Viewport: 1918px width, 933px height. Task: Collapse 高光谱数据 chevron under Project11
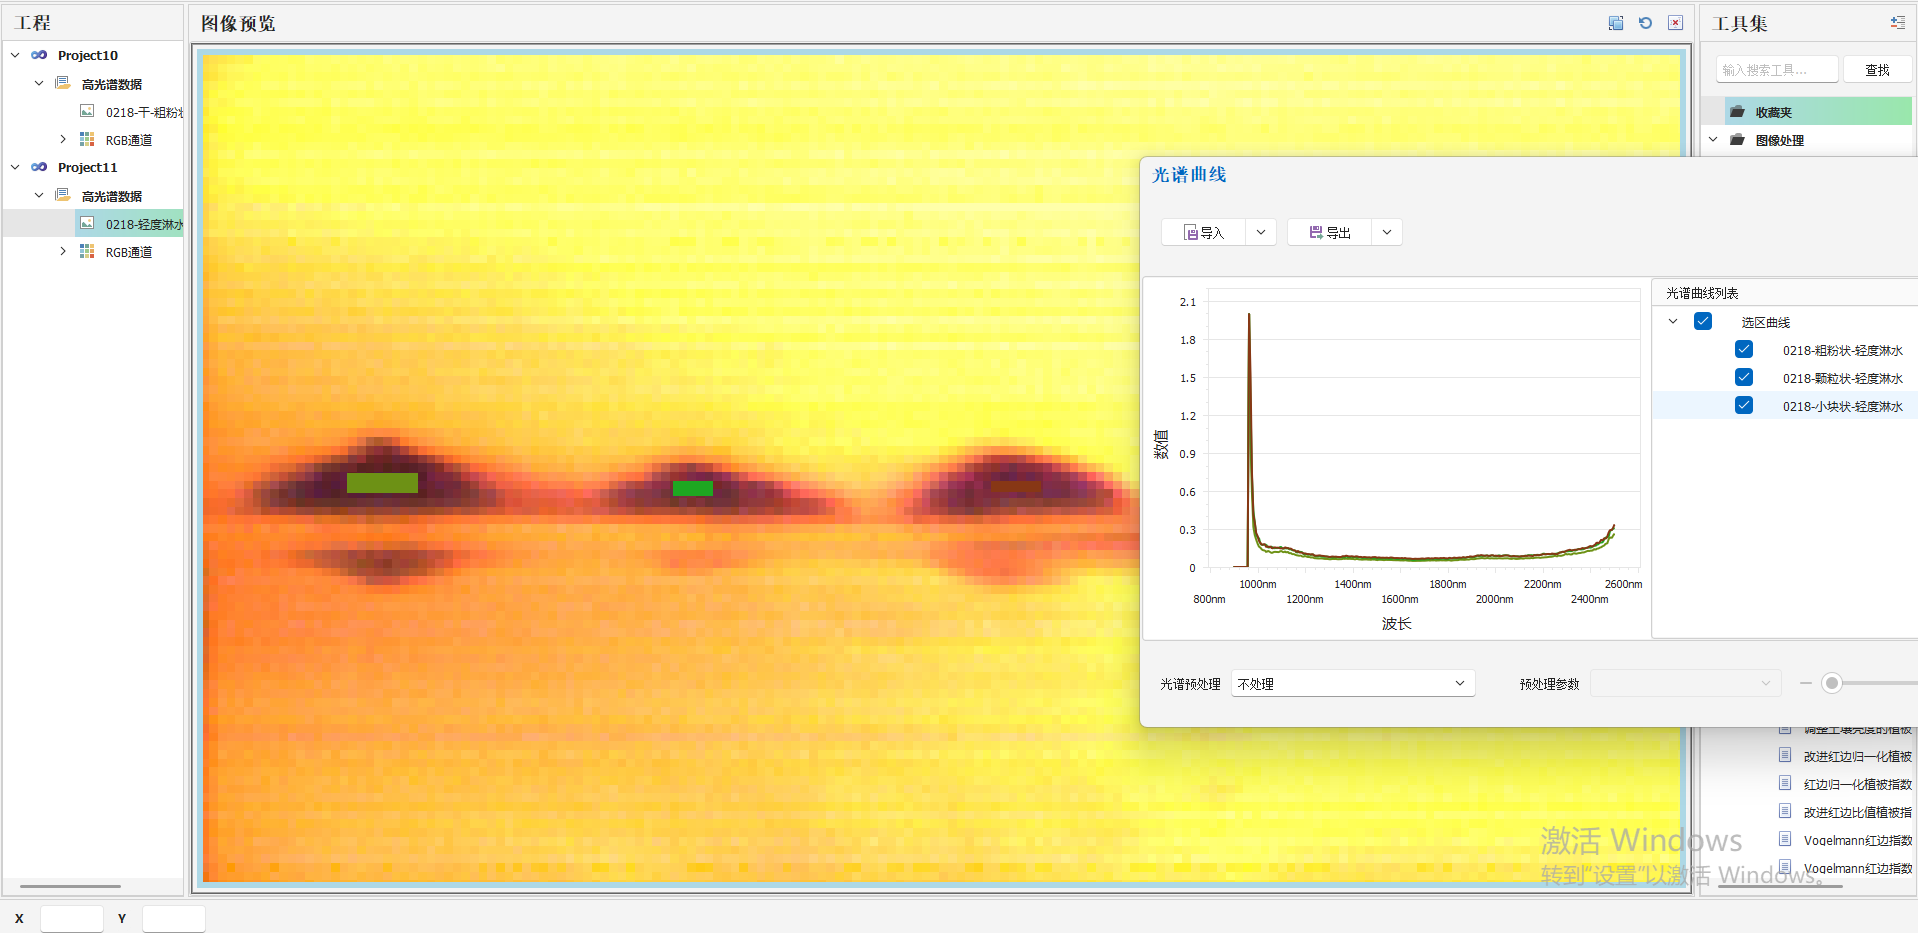39,195
